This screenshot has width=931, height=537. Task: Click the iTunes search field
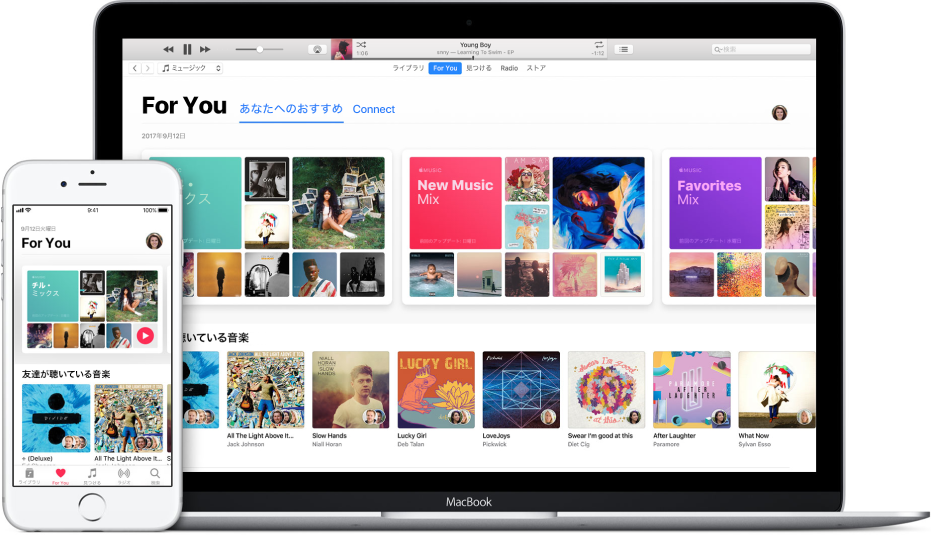(x=761, y=49)
